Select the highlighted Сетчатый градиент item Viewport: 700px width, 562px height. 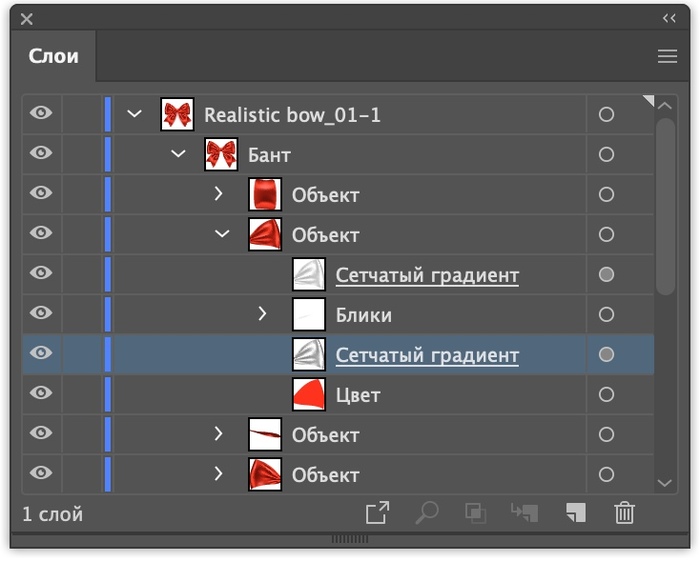pos(427,355)
